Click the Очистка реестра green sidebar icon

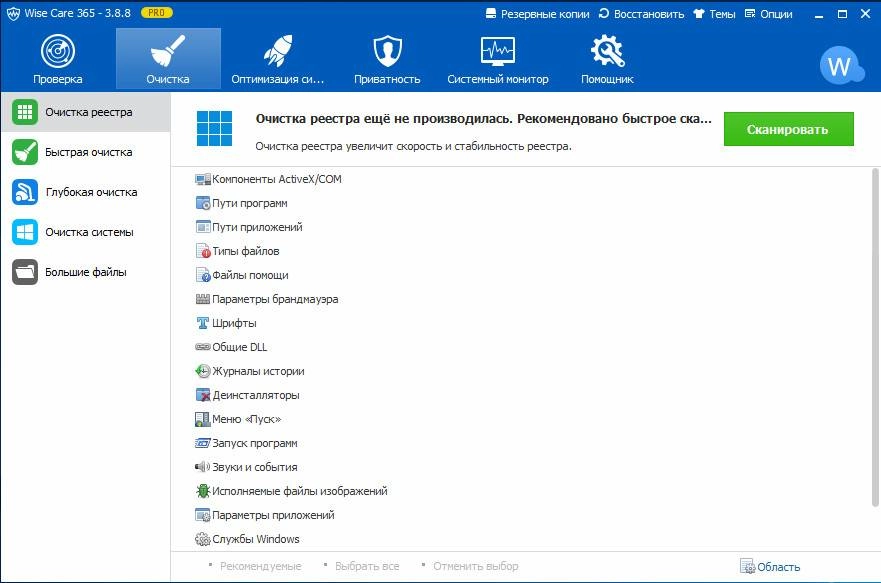point(25,112)
